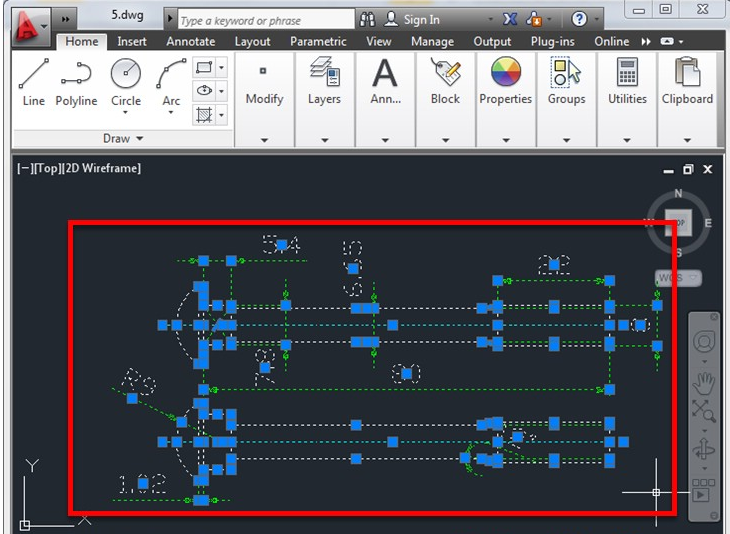Expand the Properties panel dropdown
This screenshot has height=534, width=730.
coord(506,140)
